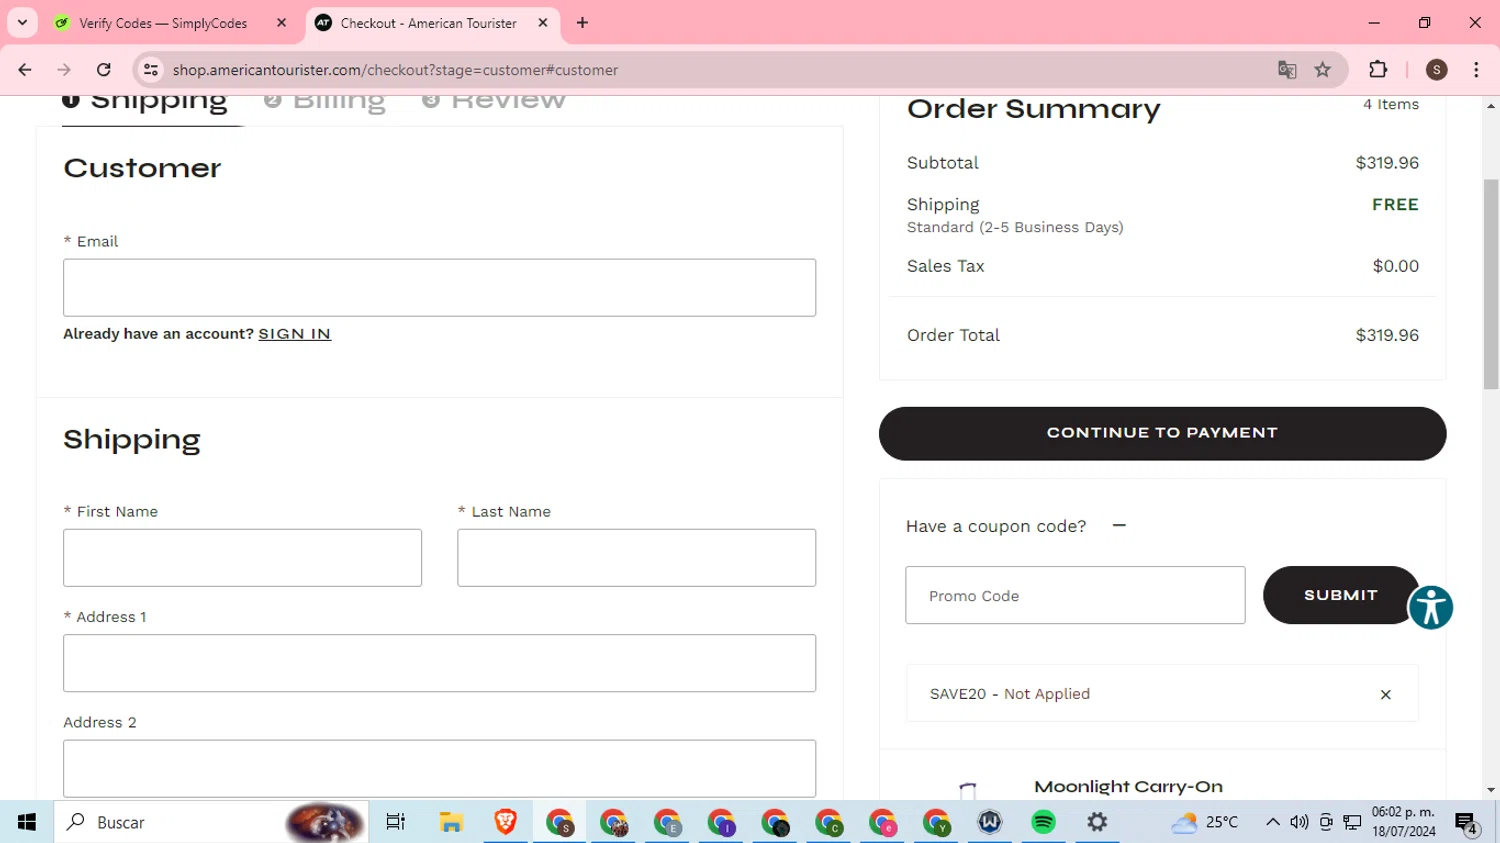Click the Email input field
Image resolution: width=1500 pixels, height=843 pixels.
coord(439,288)
